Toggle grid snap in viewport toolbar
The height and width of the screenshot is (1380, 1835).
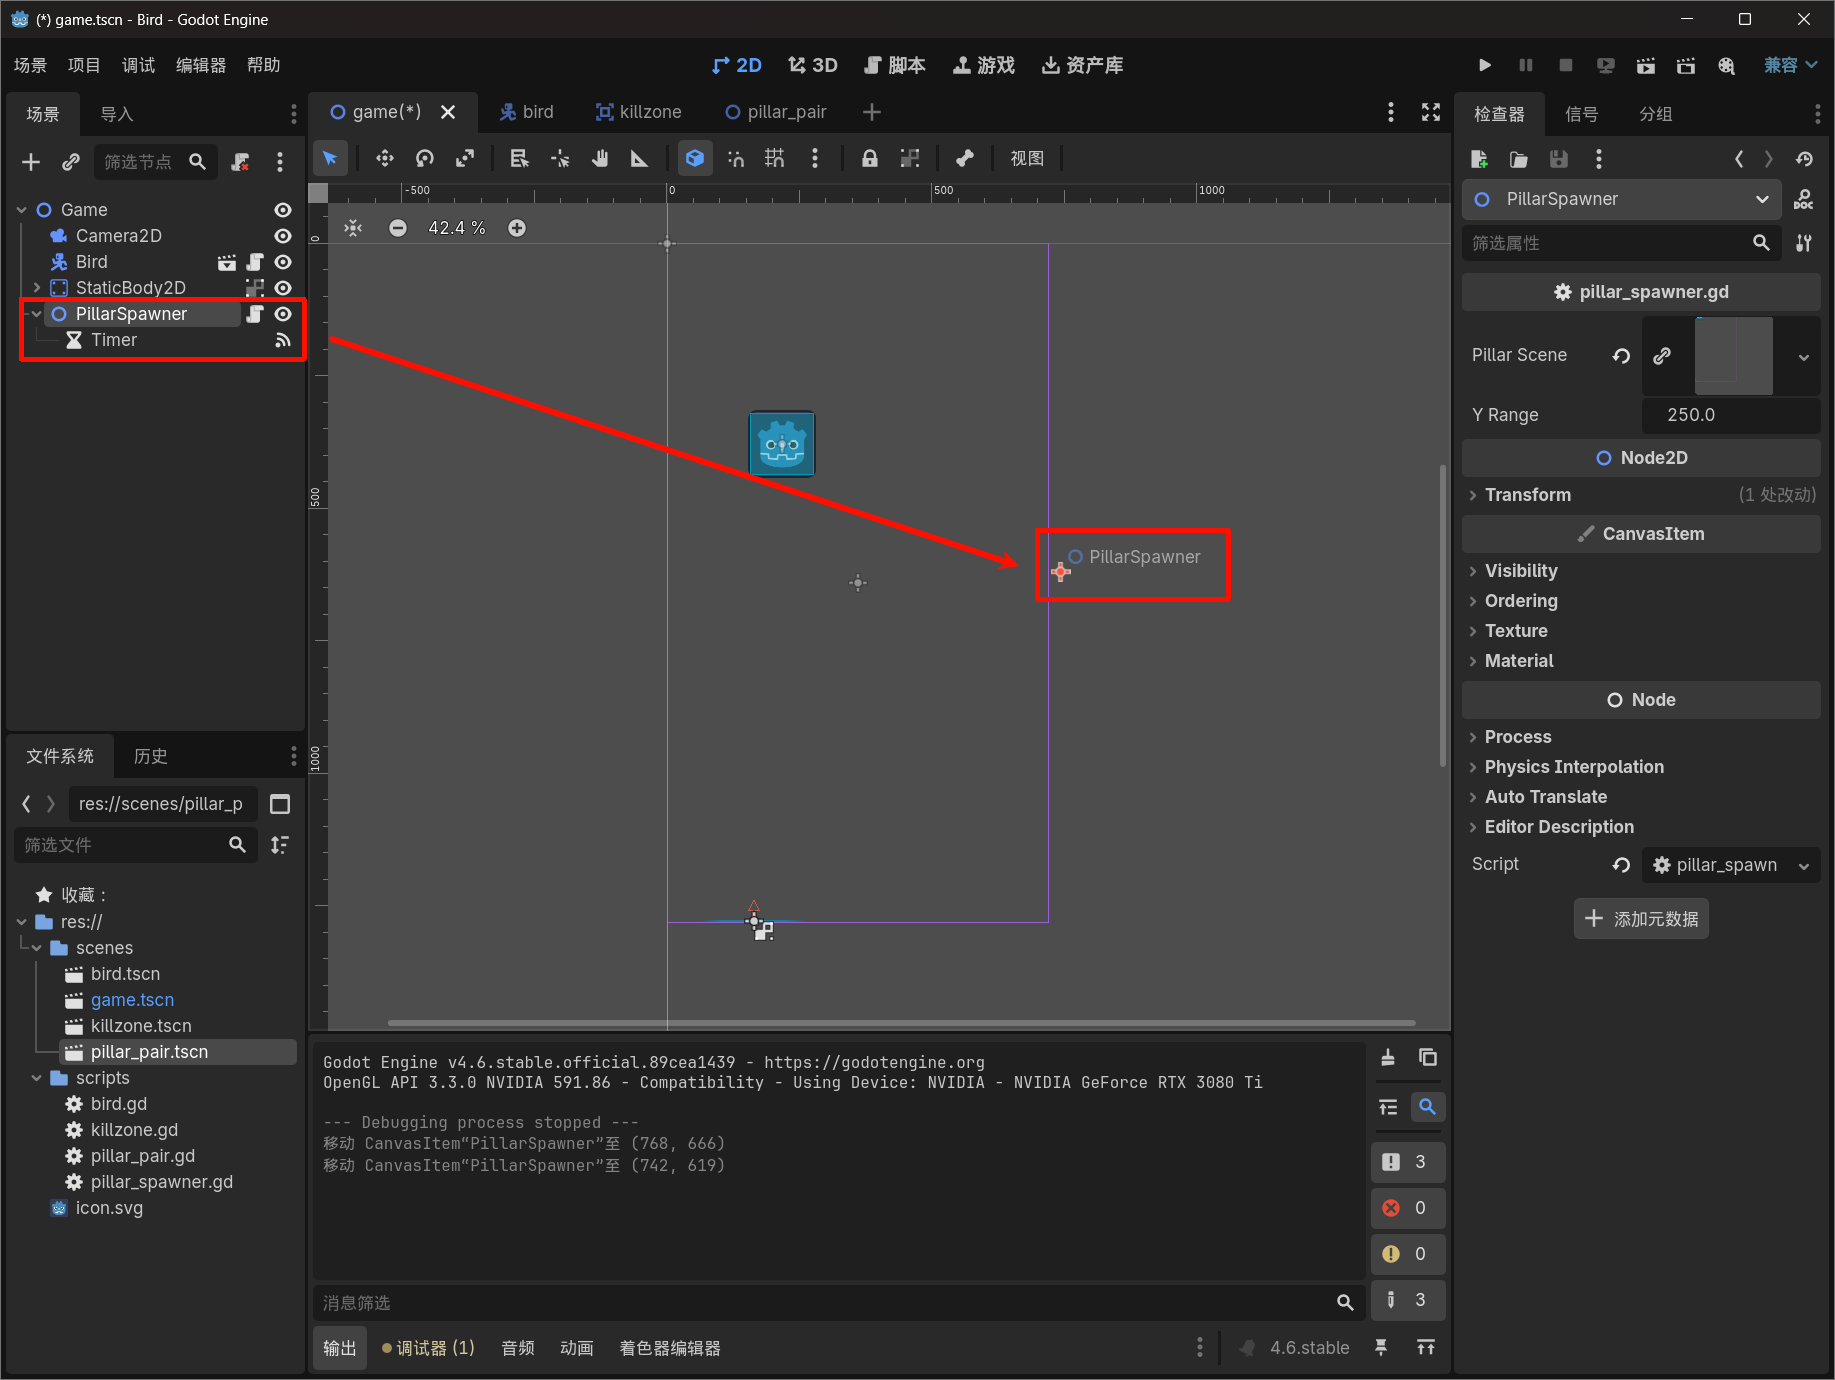(x=775, y=158)
